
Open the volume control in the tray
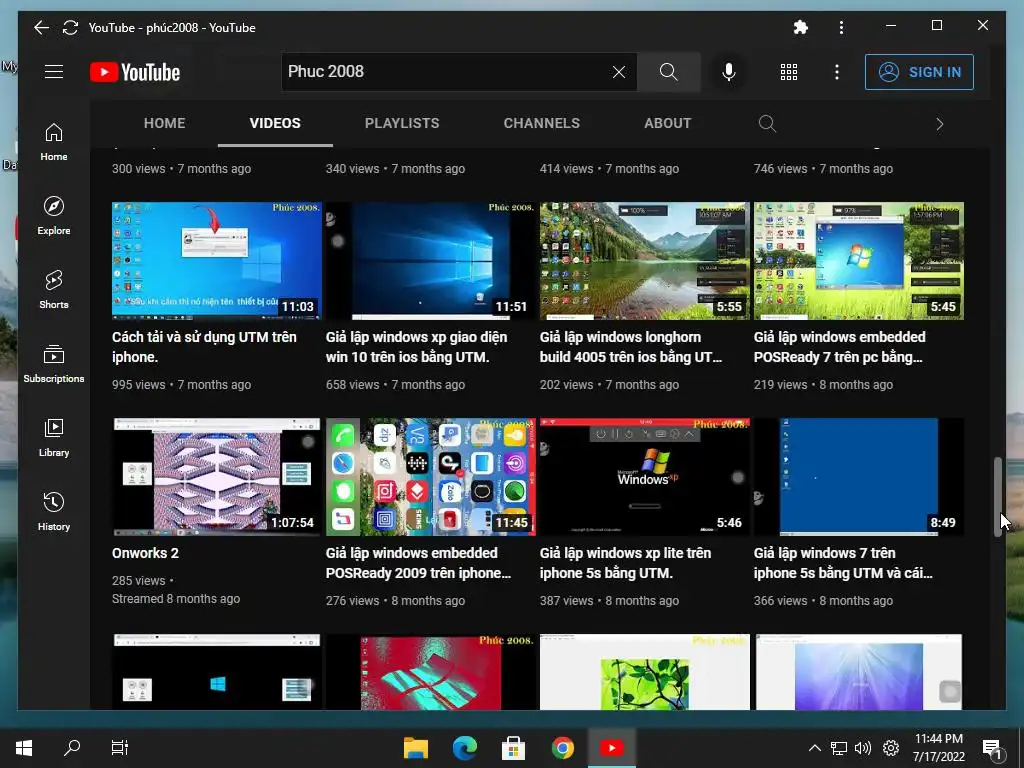pos(863,748)
